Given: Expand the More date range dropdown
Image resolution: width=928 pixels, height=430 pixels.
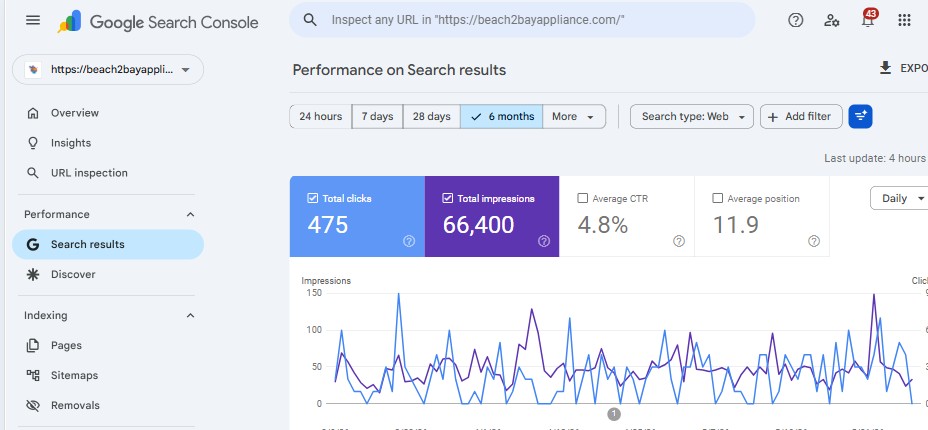Looking at the screenshot, I should [x=573, y=117].
